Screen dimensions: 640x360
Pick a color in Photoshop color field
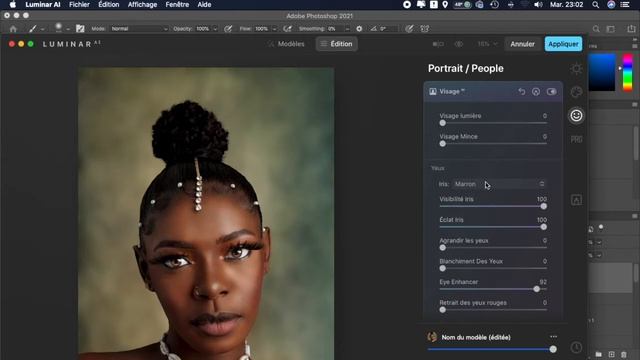(602, 72)
